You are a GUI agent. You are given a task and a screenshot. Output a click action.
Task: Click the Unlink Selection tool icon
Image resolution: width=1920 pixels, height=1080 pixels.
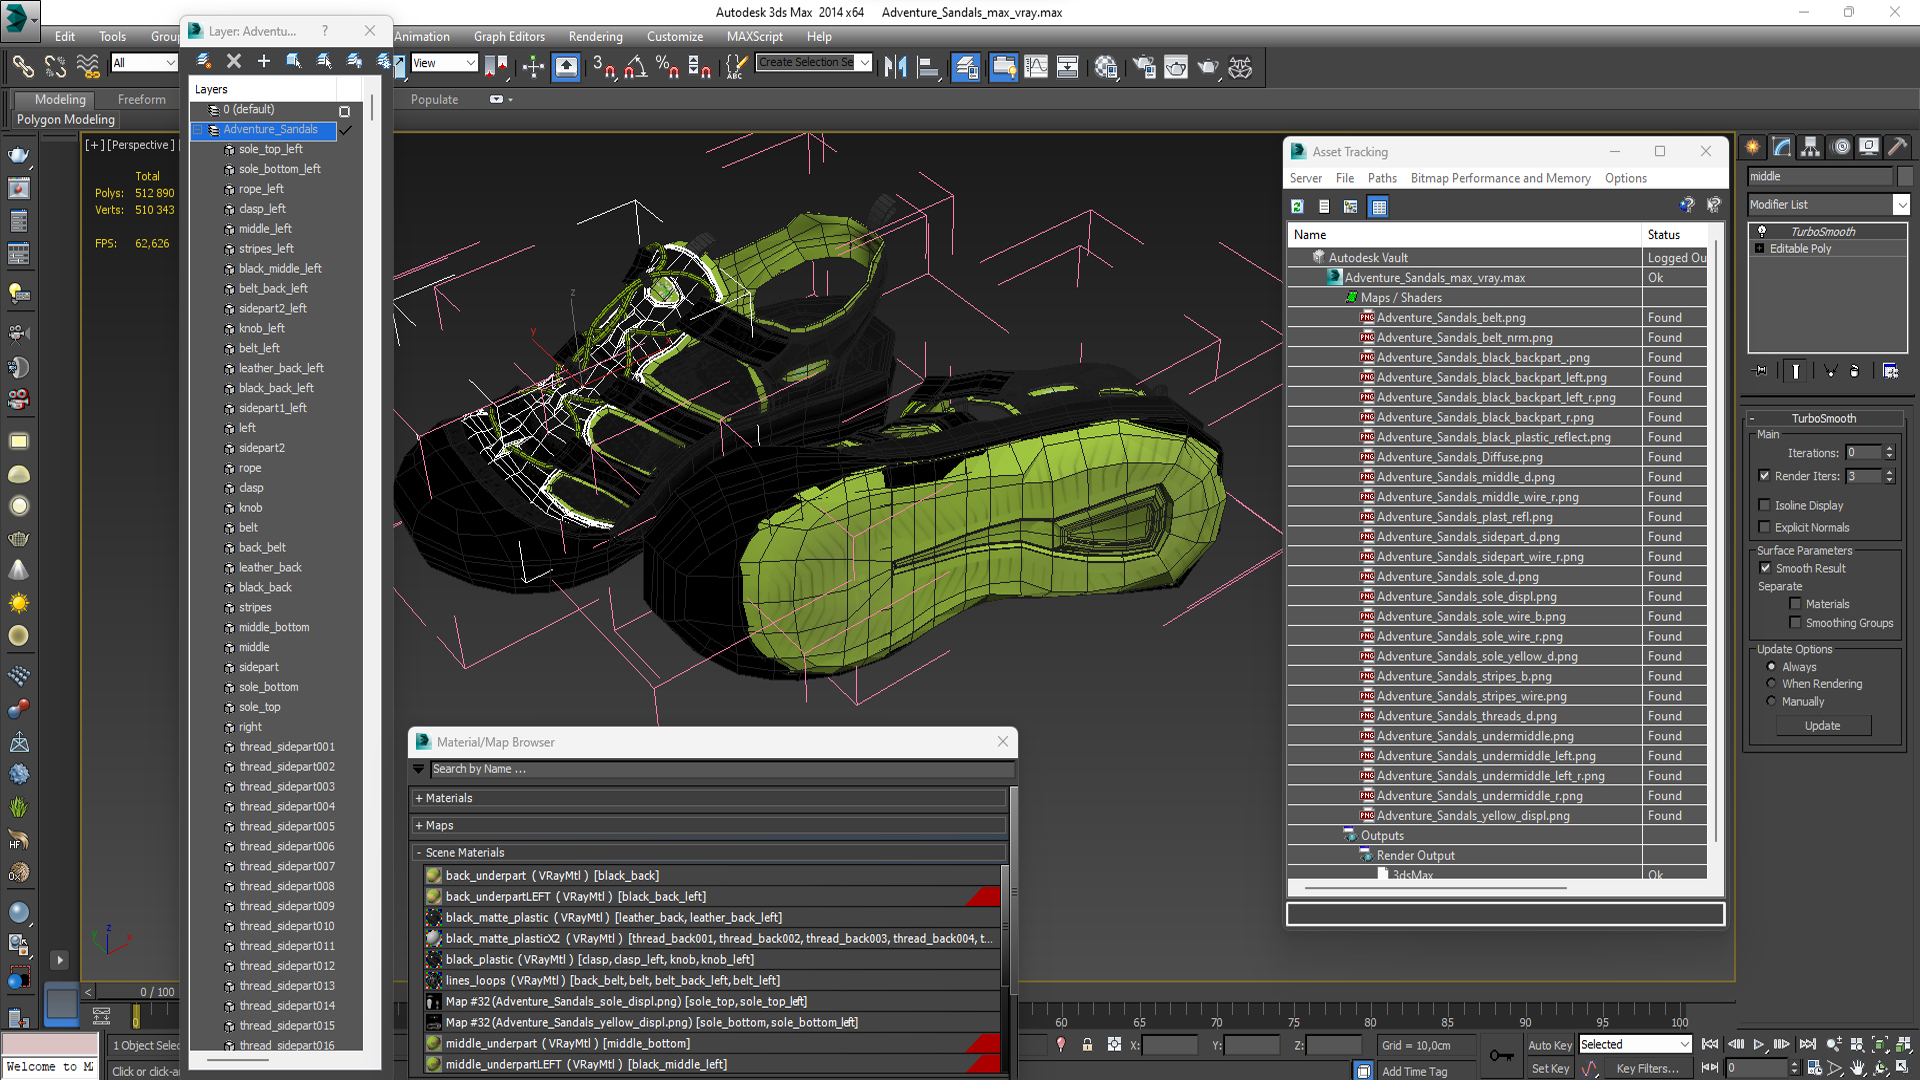(55, 66)
